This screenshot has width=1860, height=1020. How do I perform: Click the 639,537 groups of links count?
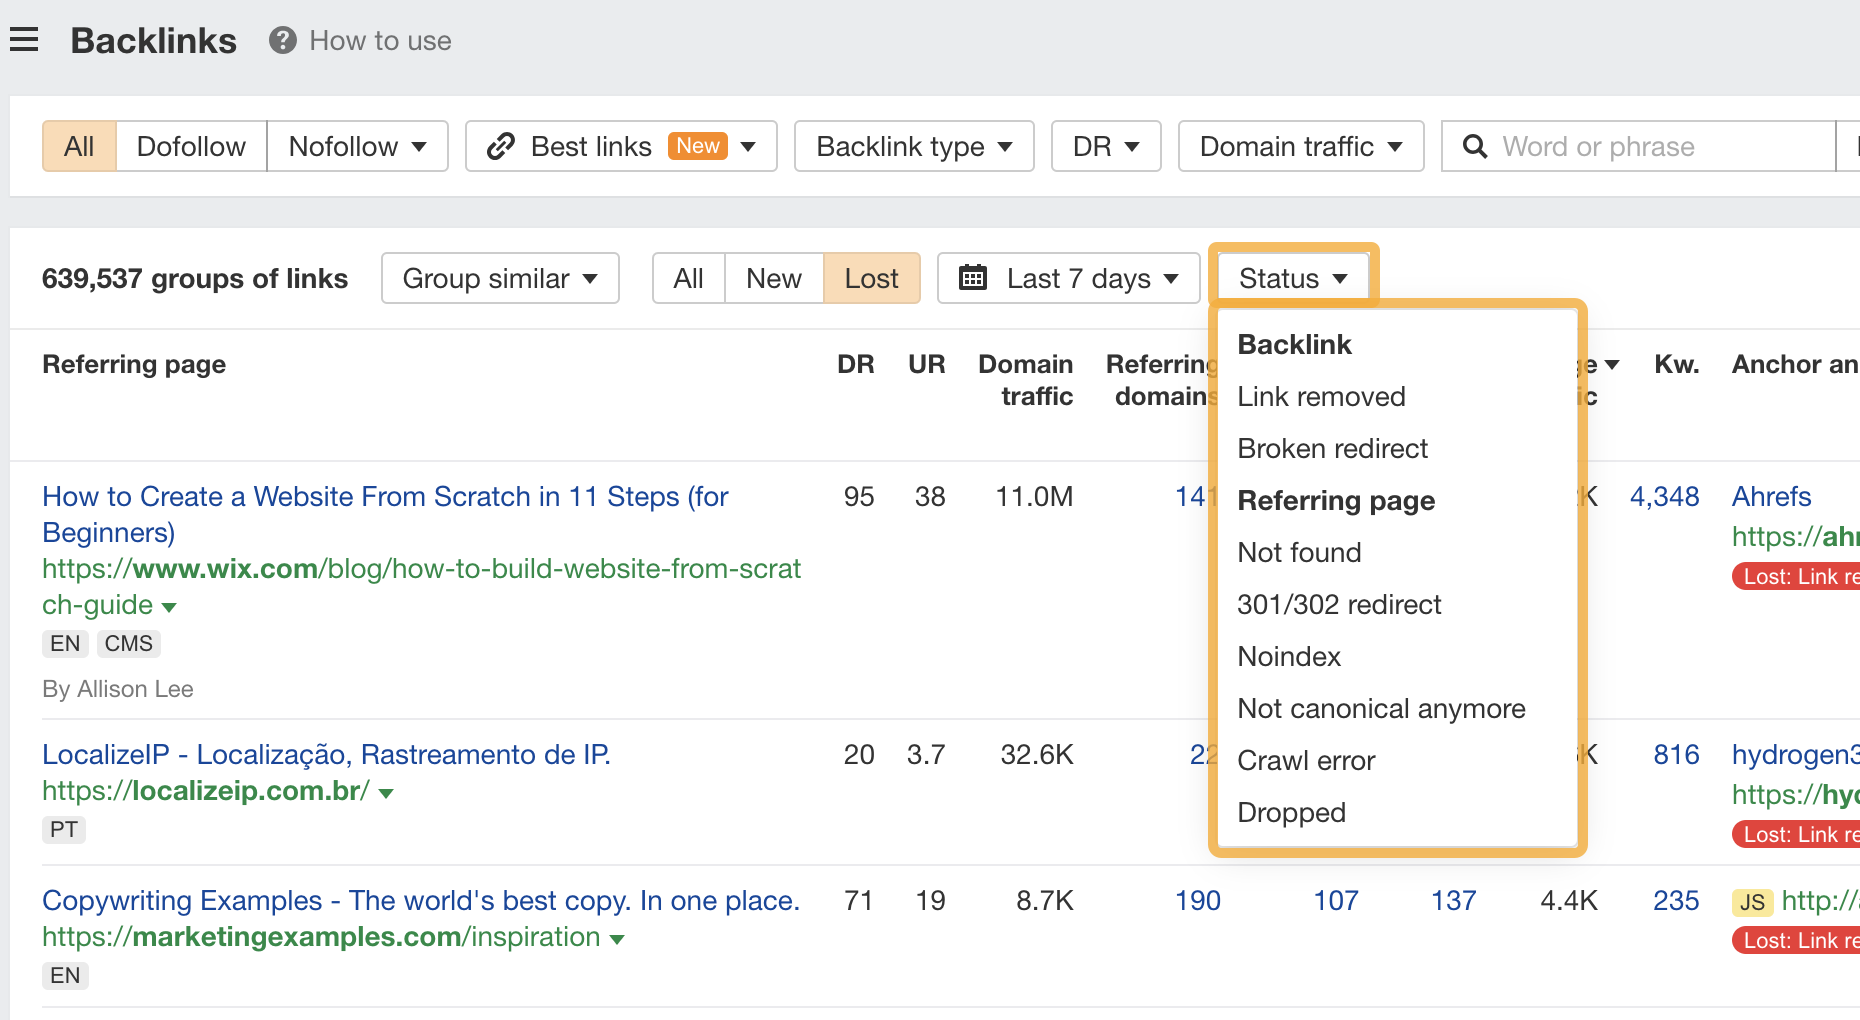[x=195, y=279]
